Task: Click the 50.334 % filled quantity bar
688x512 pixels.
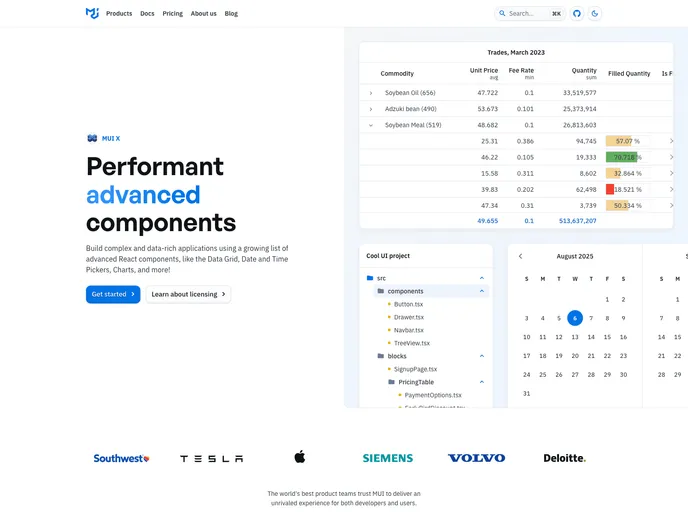Action: point(627,205)
